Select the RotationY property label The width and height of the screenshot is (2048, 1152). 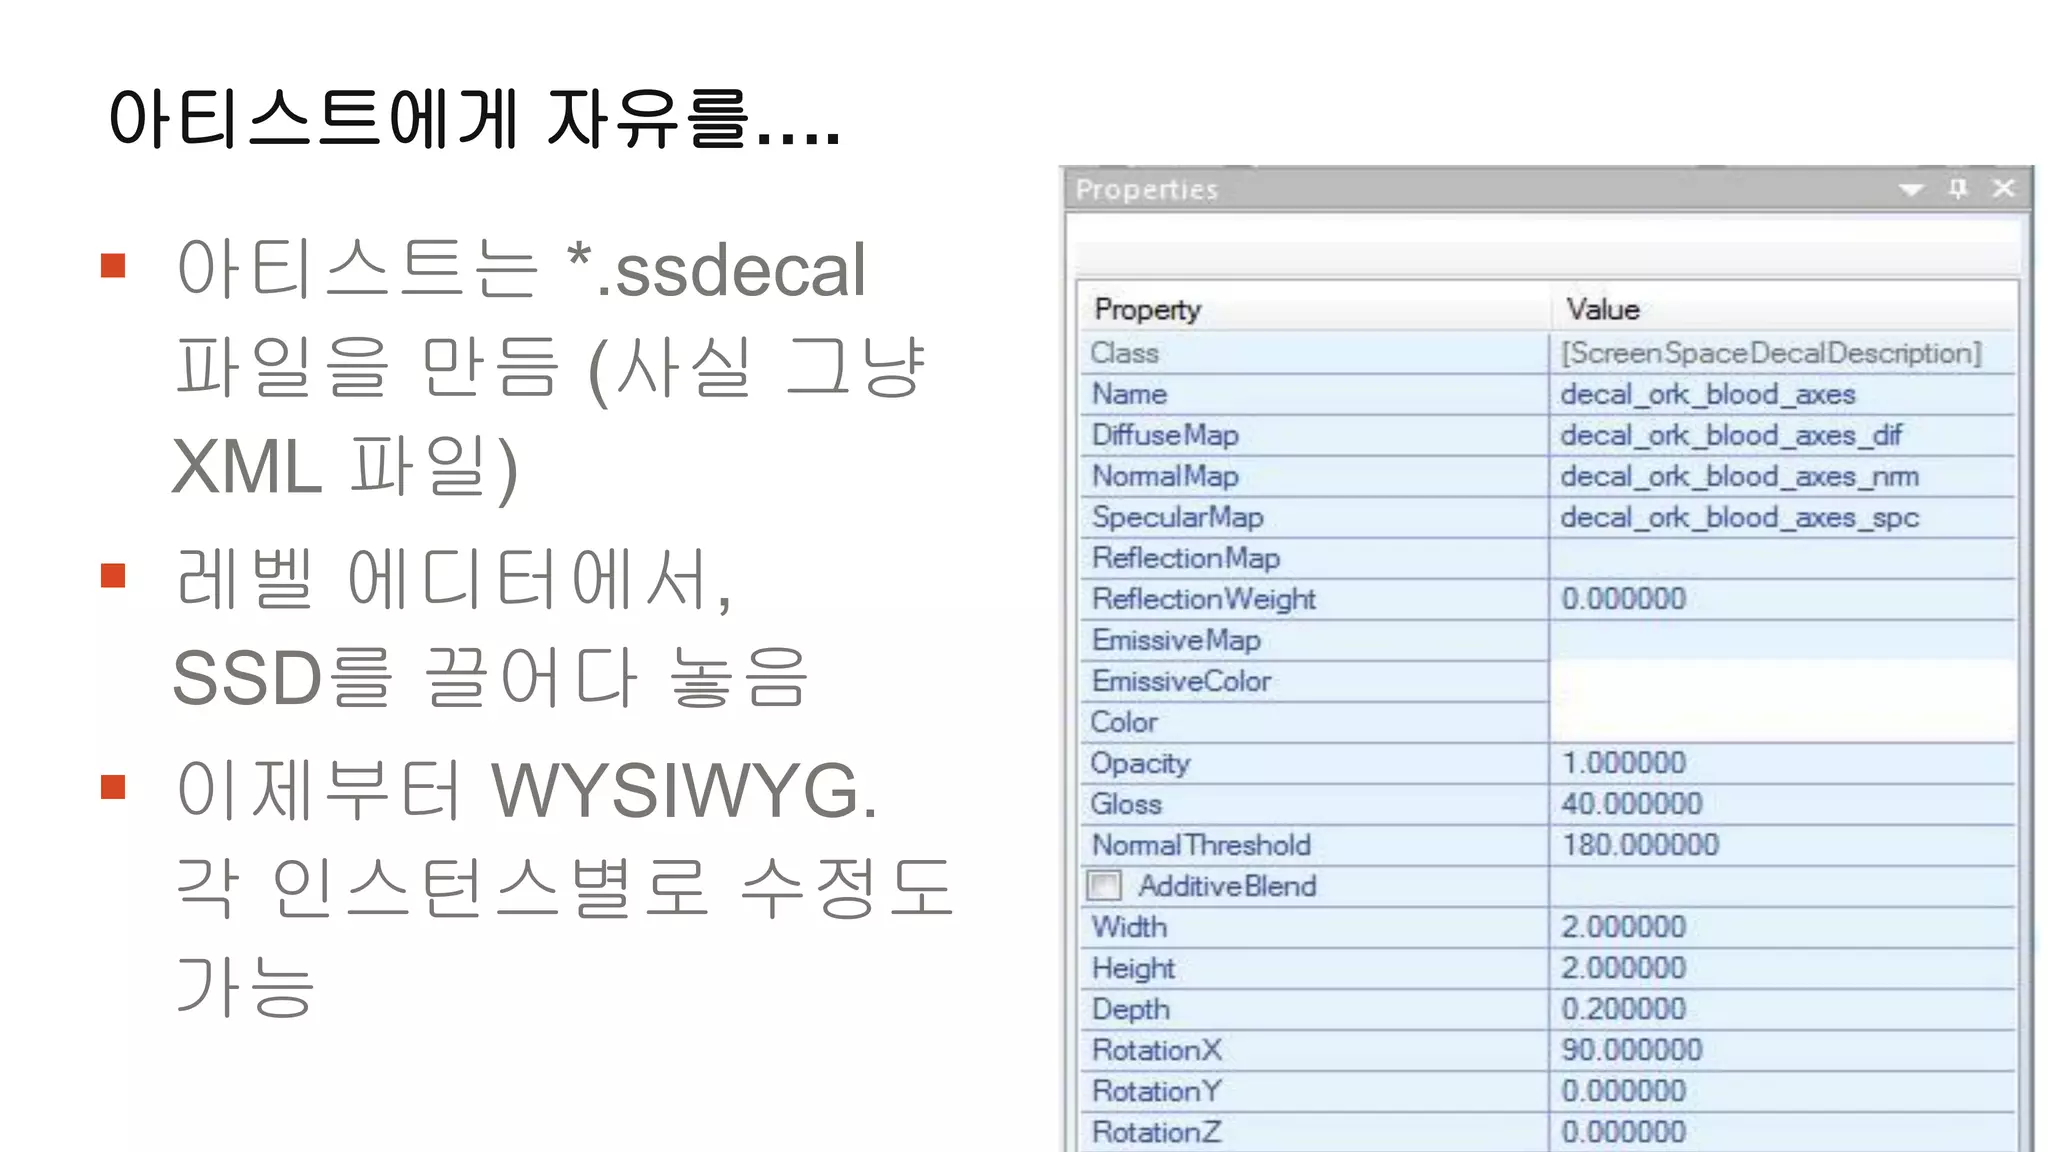(x=1157, y=1091)
